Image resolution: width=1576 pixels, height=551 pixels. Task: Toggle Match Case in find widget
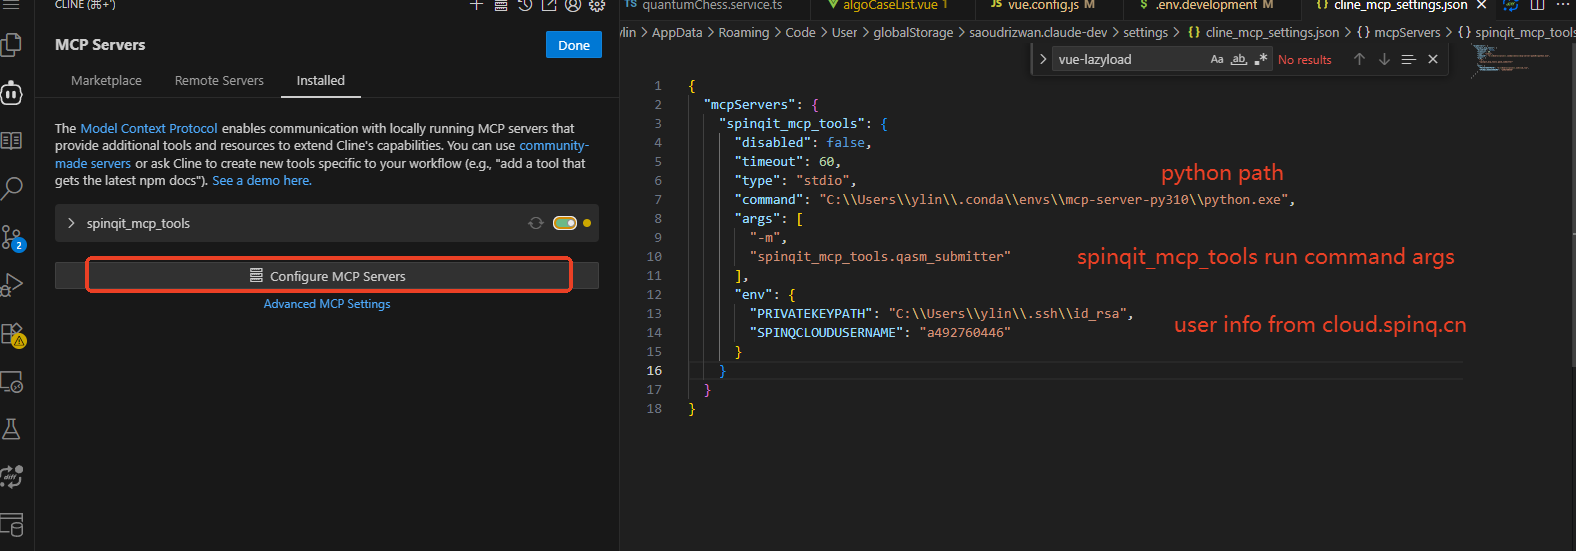1217,60
